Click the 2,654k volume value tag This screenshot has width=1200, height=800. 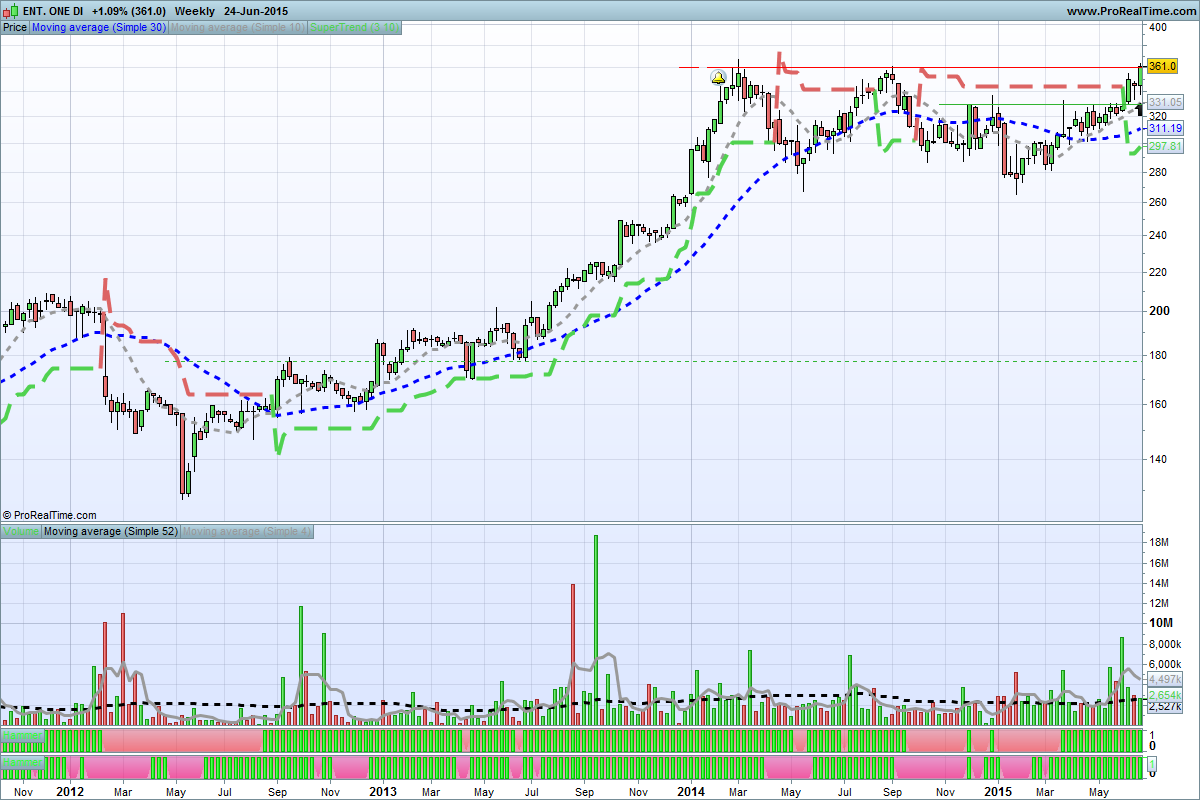(x=1165, y=694)
